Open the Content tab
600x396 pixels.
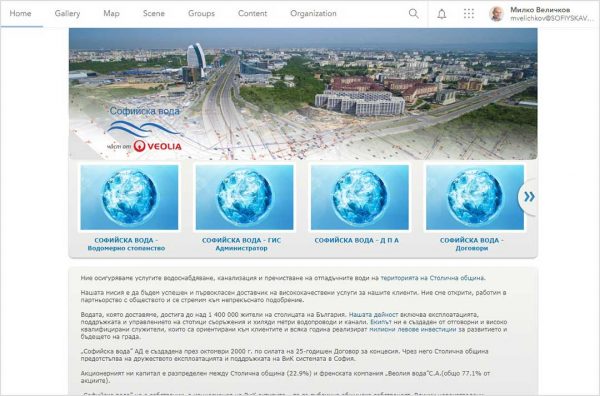(253, 13)
